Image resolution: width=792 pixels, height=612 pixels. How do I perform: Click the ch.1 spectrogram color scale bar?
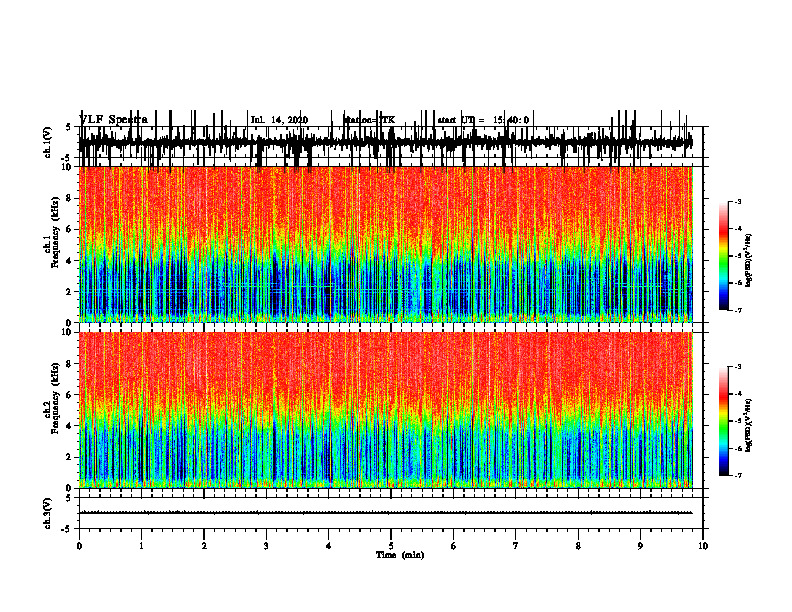(724, 255)
